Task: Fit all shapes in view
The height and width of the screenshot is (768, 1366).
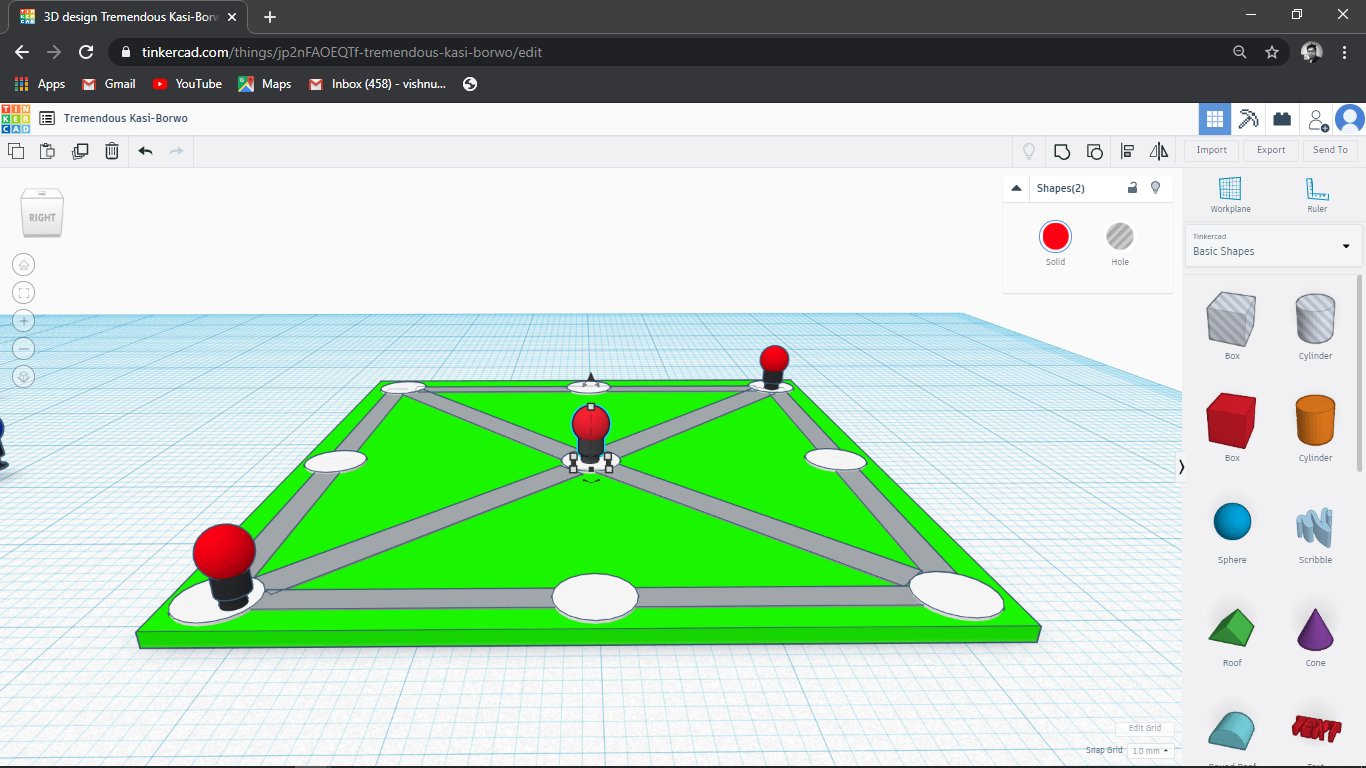Action: (x=24, y=293)
